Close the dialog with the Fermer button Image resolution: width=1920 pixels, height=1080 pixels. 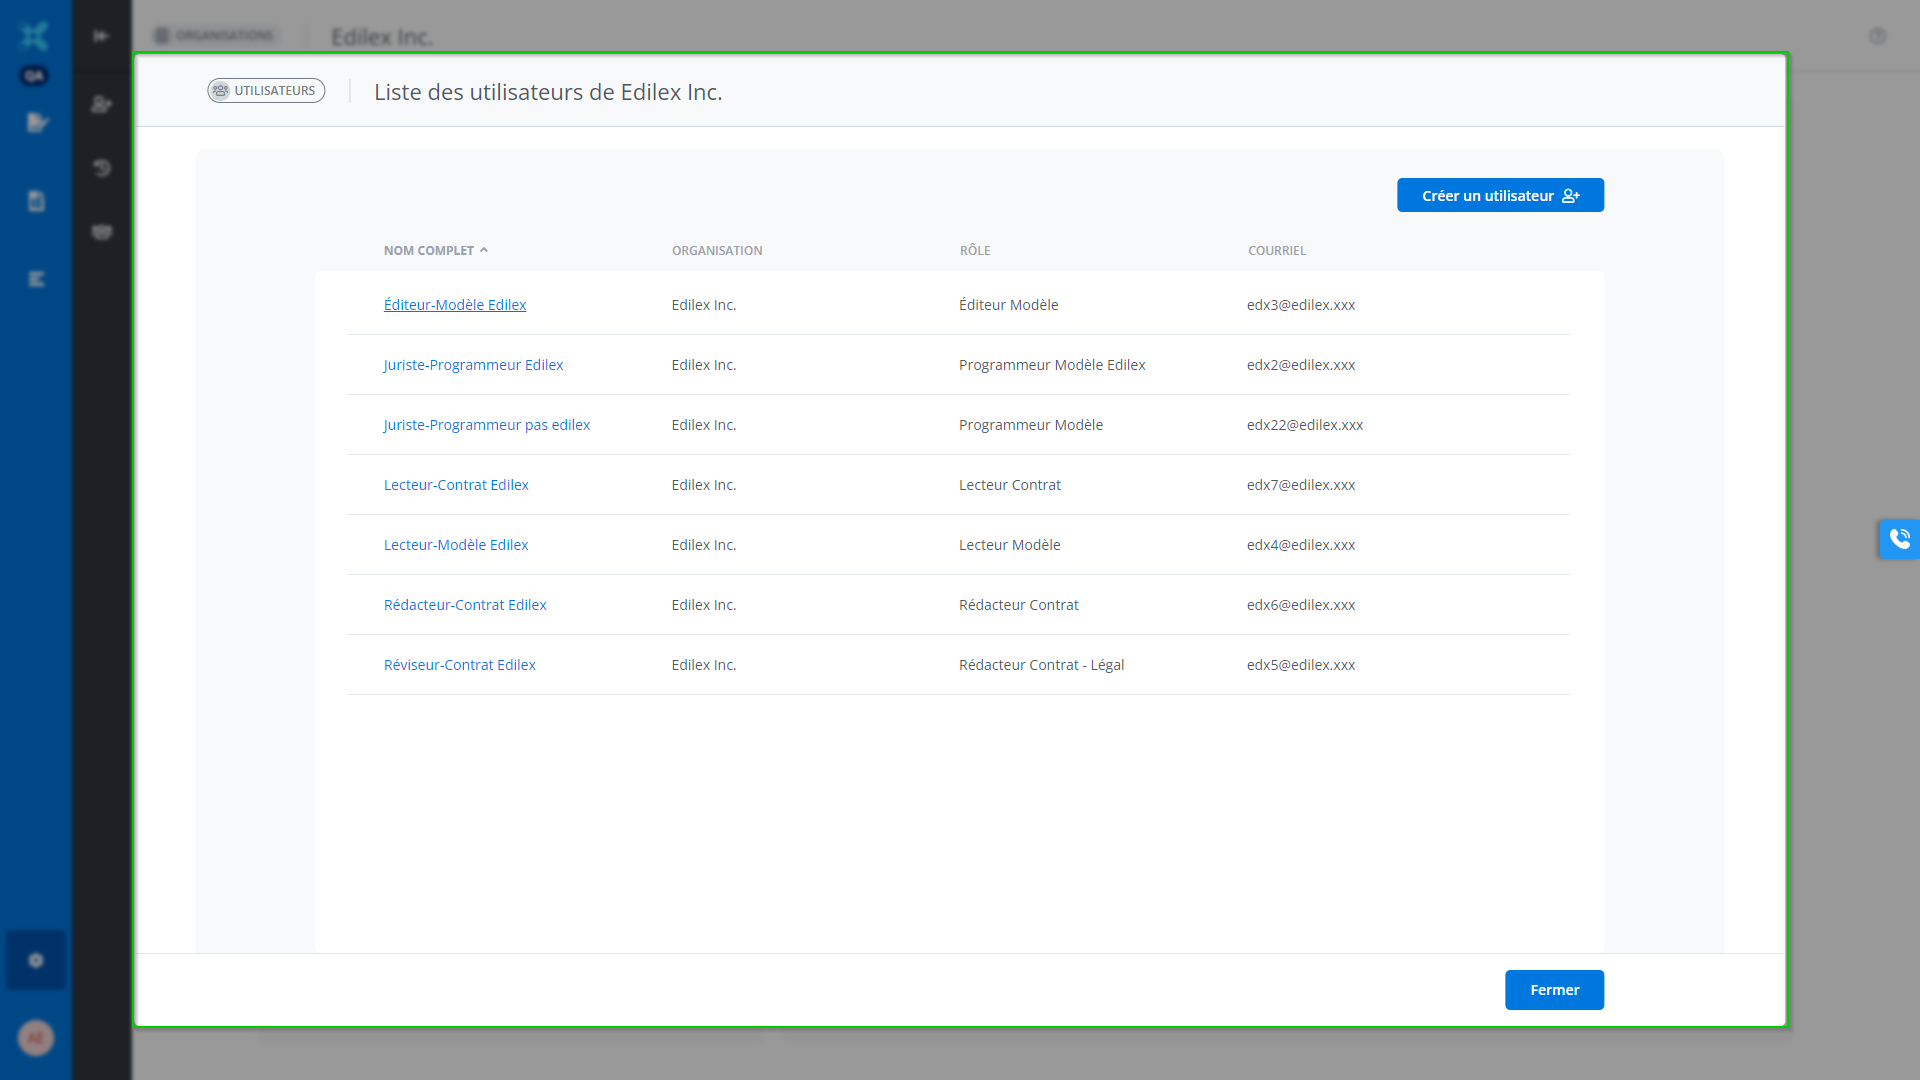pos(1554,990)
